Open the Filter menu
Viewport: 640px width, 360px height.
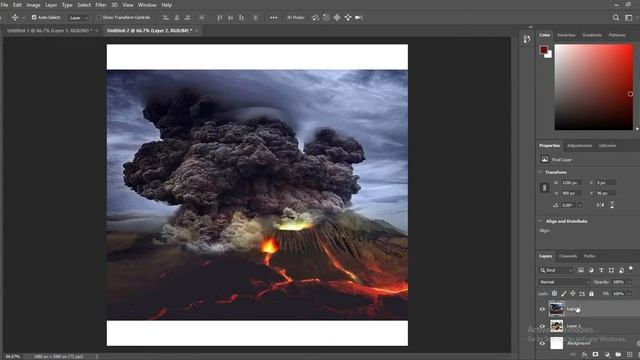(100, 5)
